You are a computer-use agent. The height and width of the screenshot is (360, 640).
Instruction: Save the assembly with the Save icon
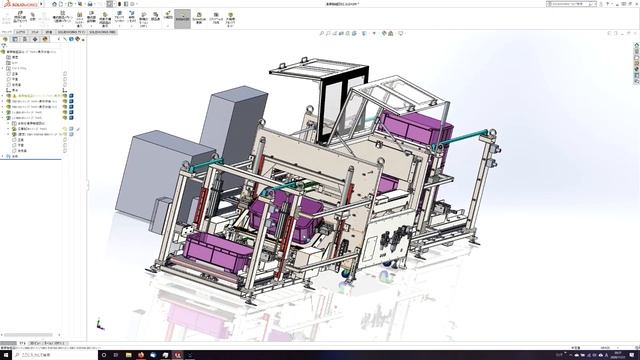coord(80,4)
